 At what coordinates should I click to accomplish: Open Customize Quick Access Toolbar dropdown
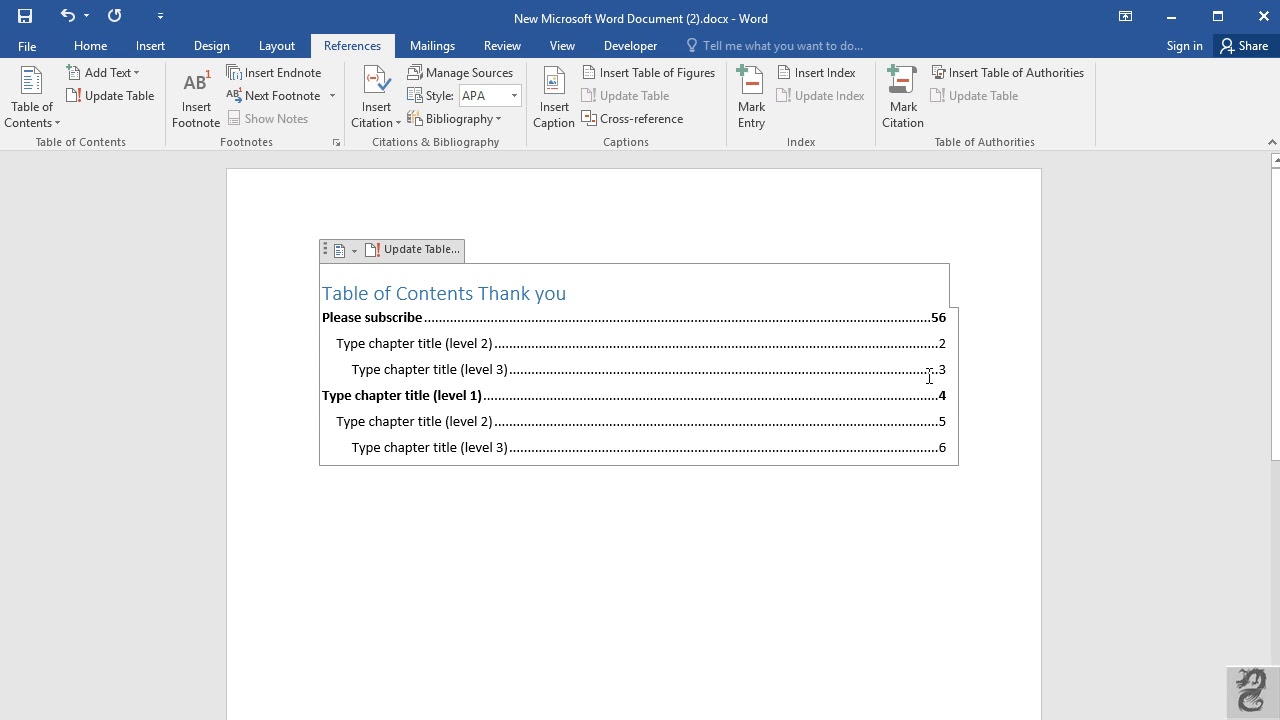point(160,16)
